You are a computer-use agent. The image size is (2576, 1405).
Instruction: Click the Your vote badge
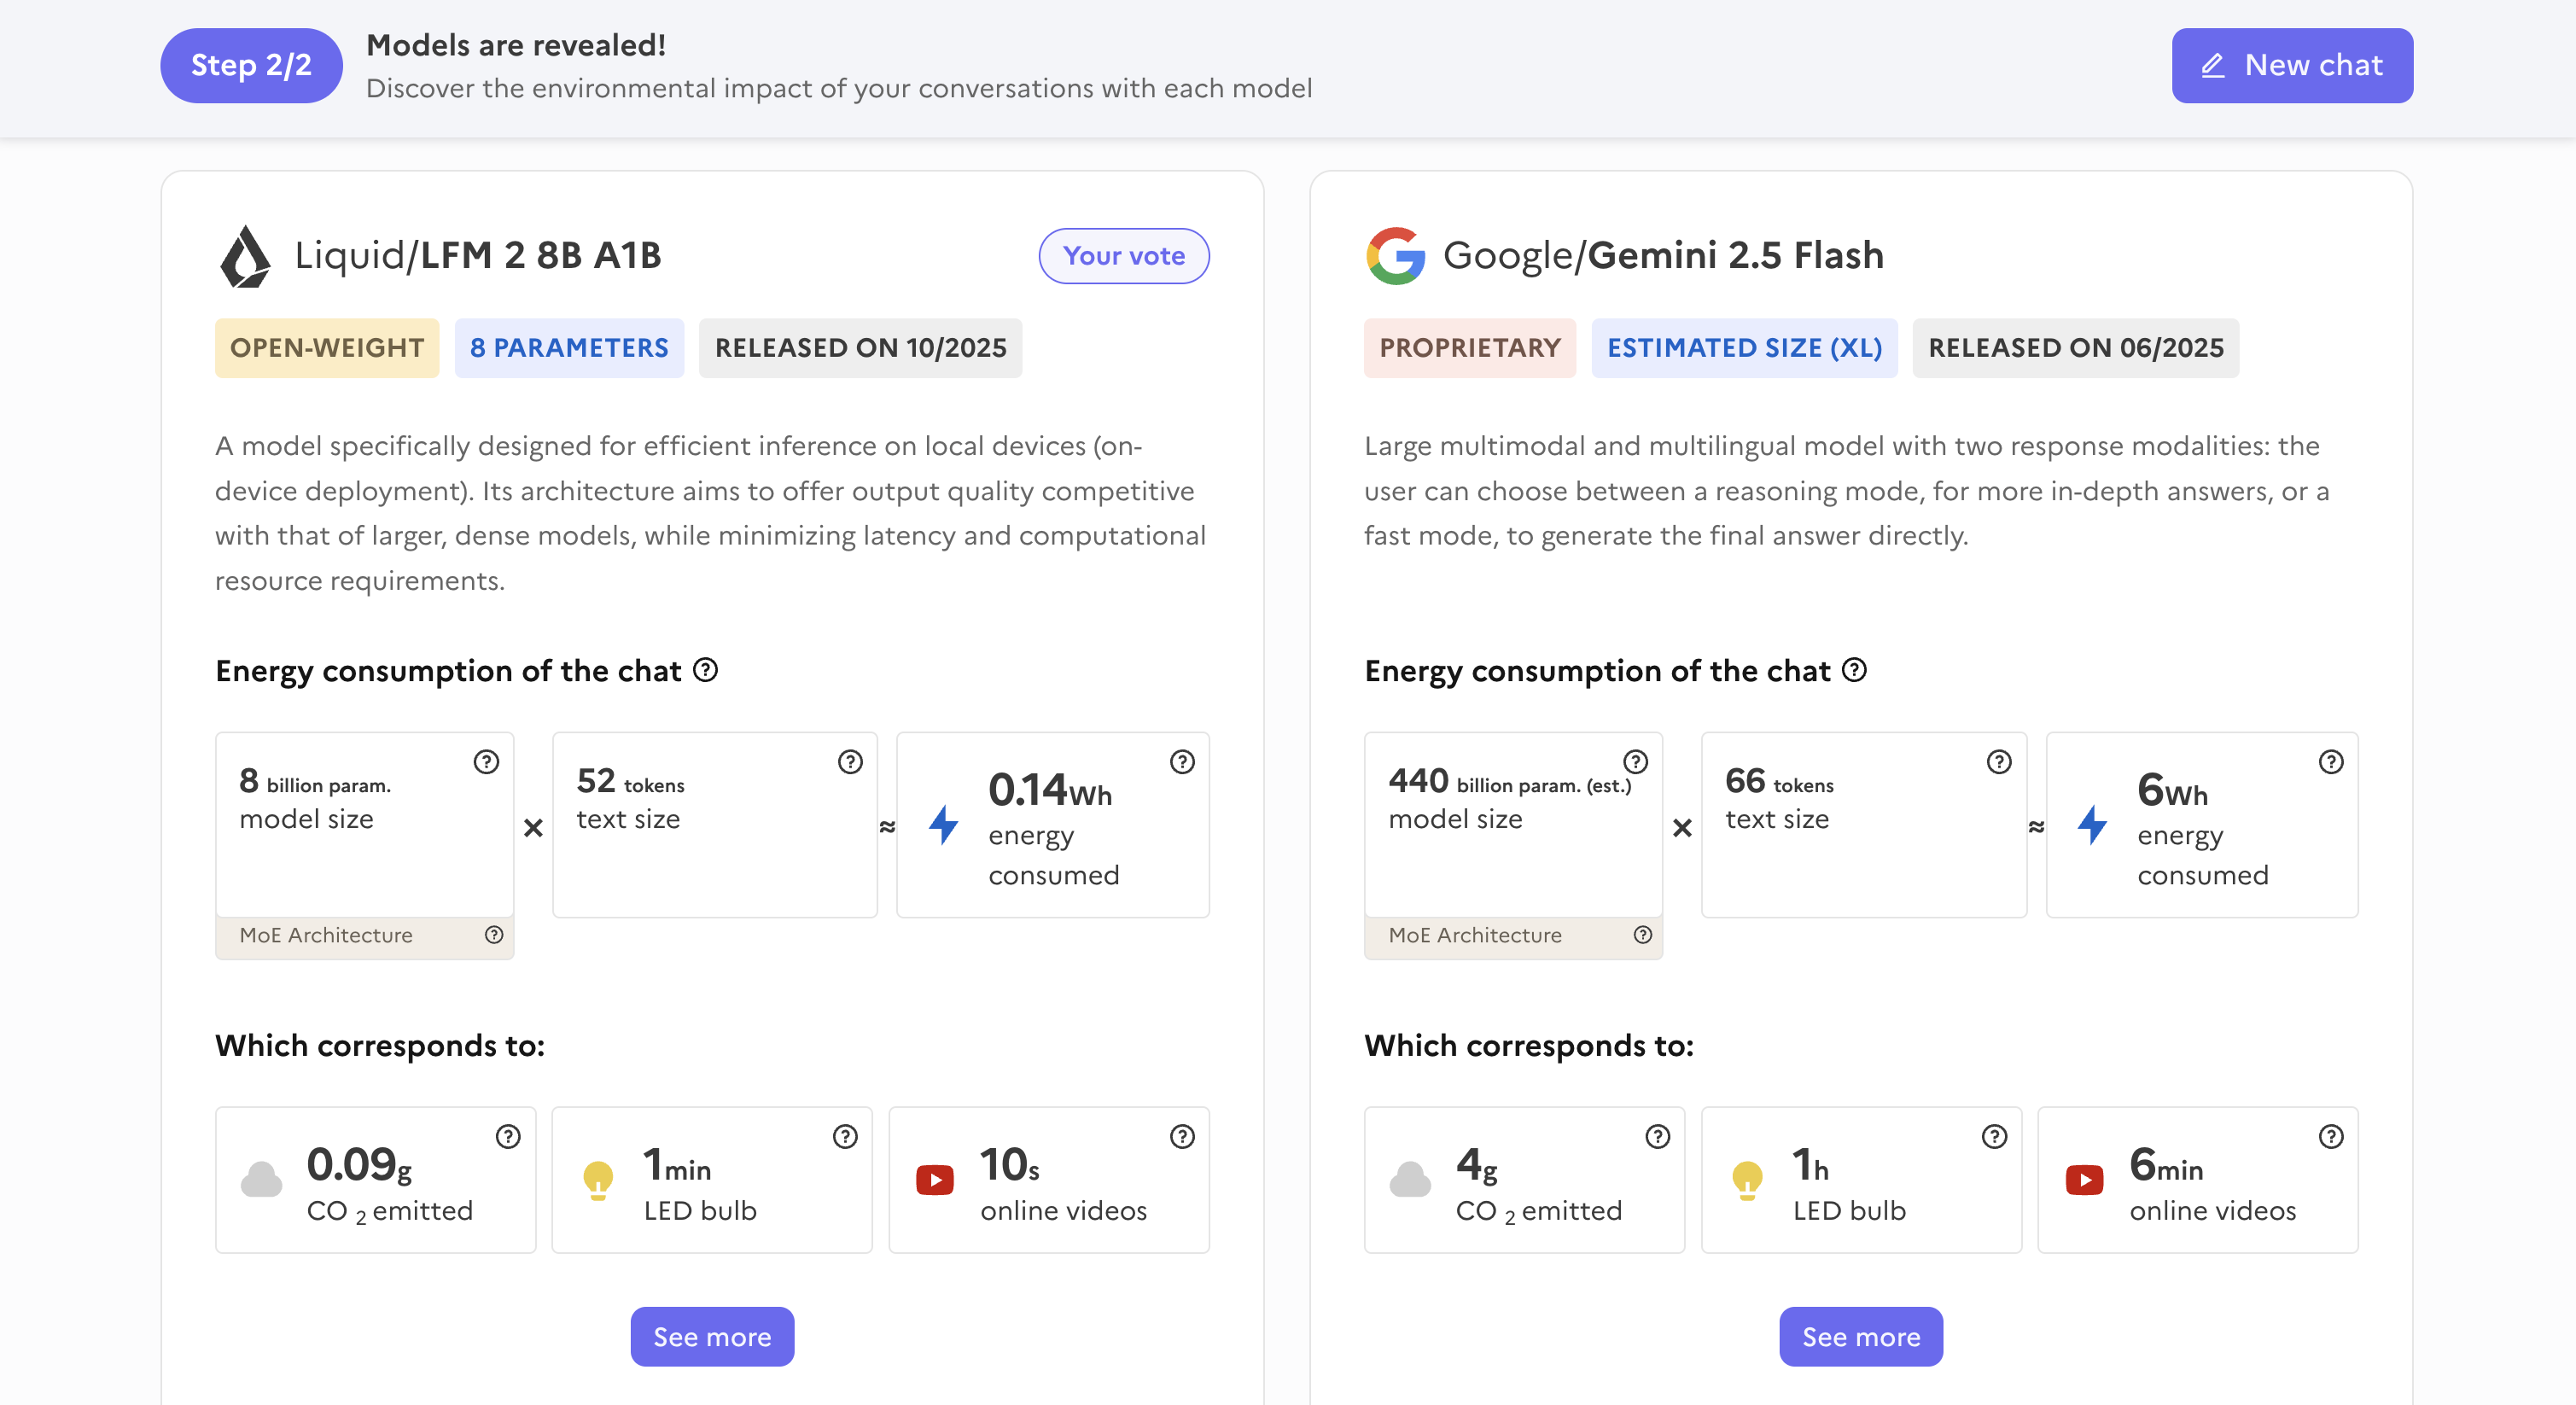pos(1124,256)
